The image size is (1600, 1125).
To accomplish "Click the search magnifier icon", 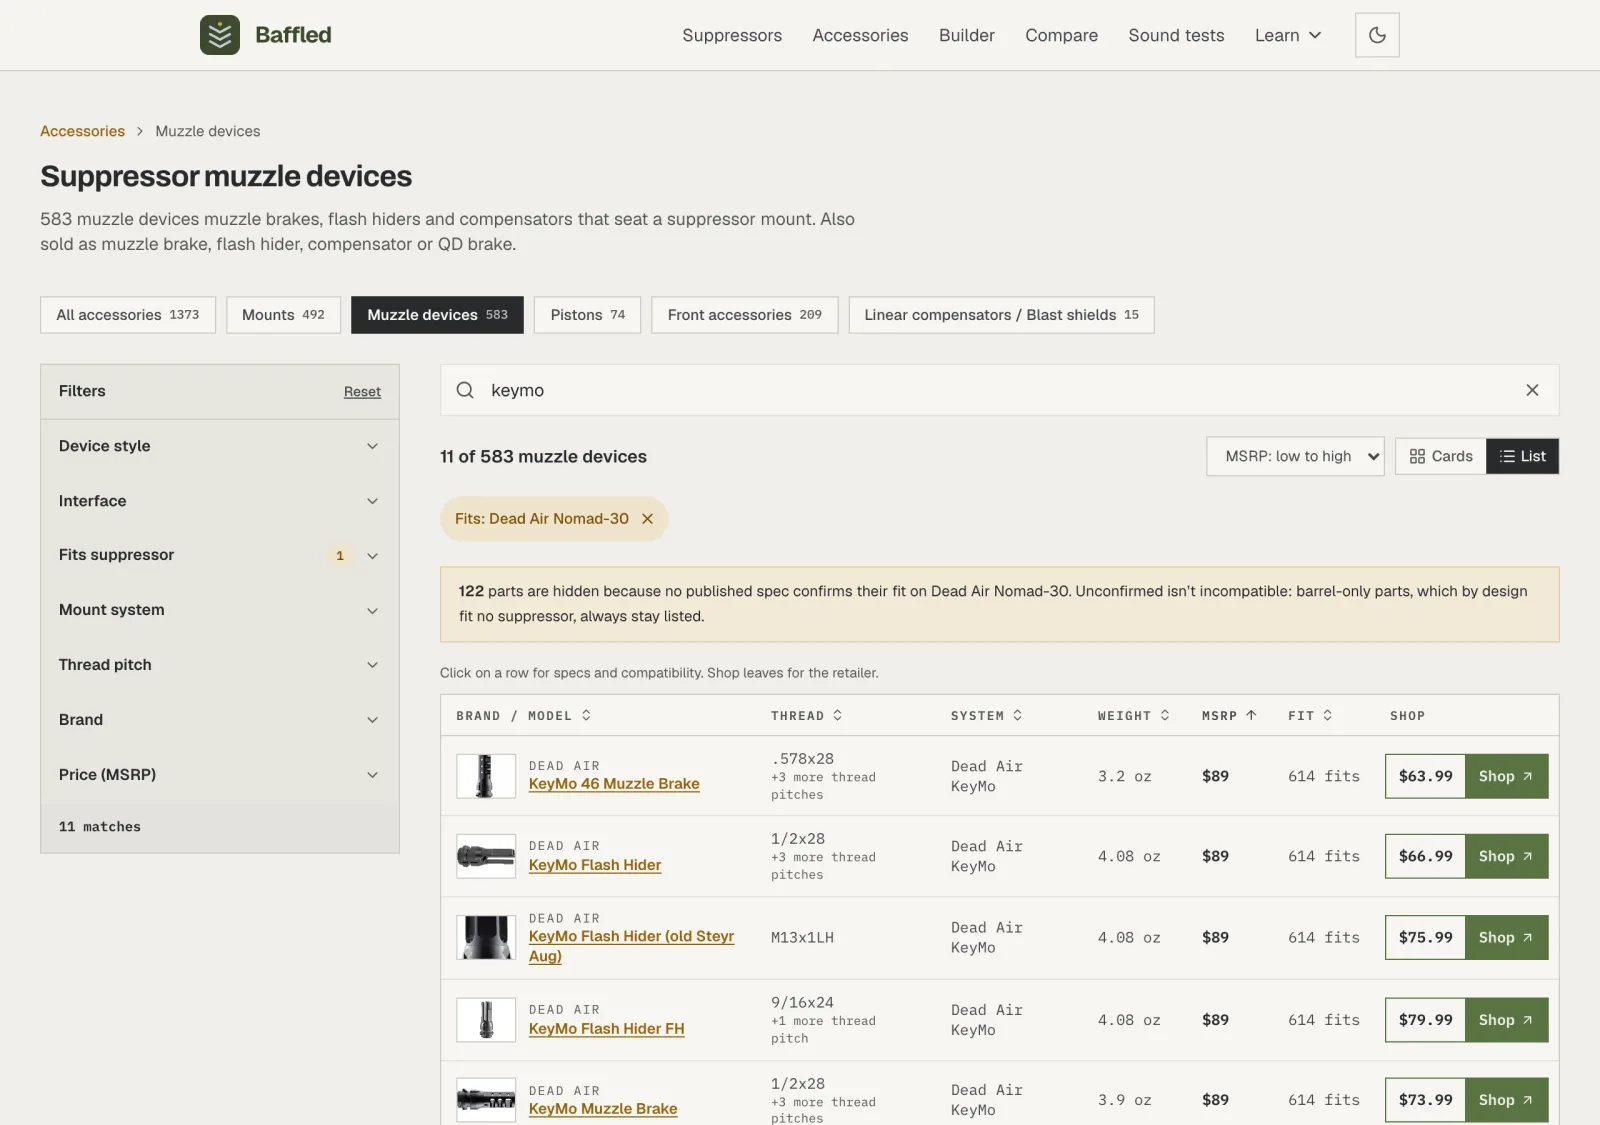I will (x=465, y=390).
